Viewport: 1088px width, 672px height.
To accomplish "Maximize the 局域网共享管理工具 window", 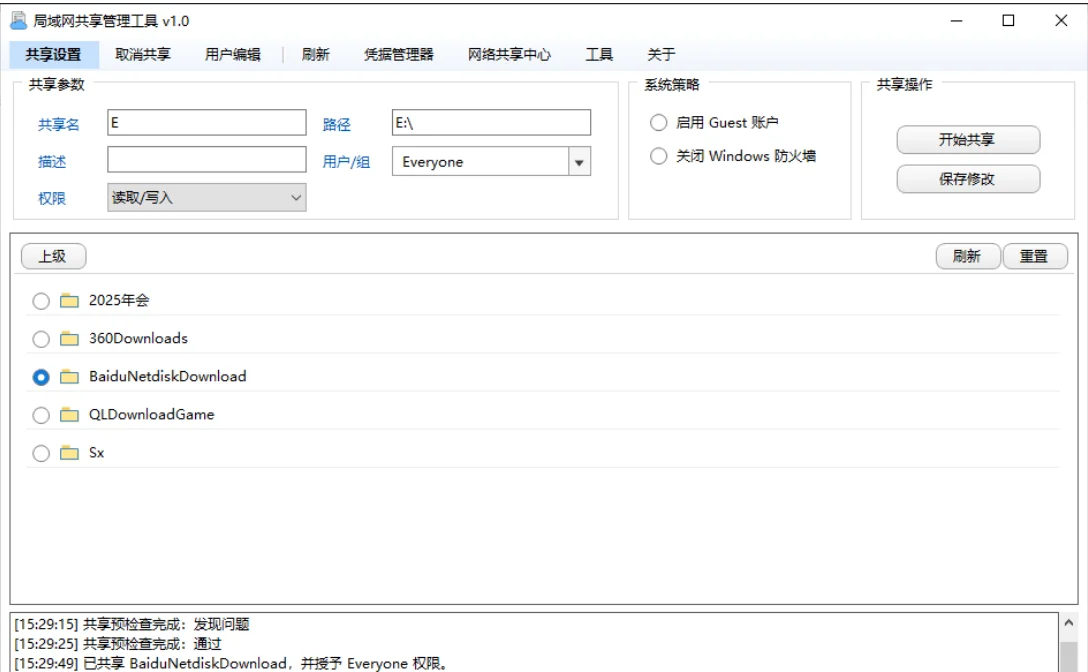I will [x=1008, y=21].
